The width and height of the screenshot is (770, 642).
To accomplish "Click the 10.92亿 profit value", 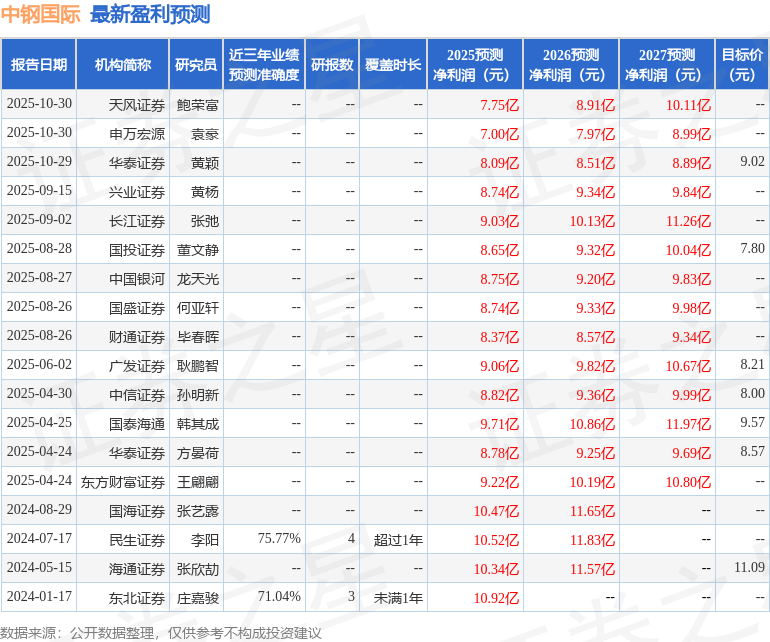I will coord(496,597).
